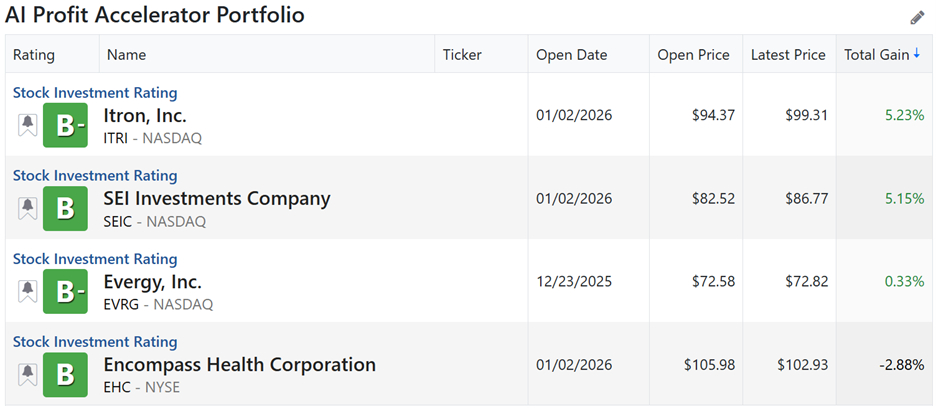Toggle the alert bell for SEI Investments Company
The image size is (936, 406).
(27, 208)
